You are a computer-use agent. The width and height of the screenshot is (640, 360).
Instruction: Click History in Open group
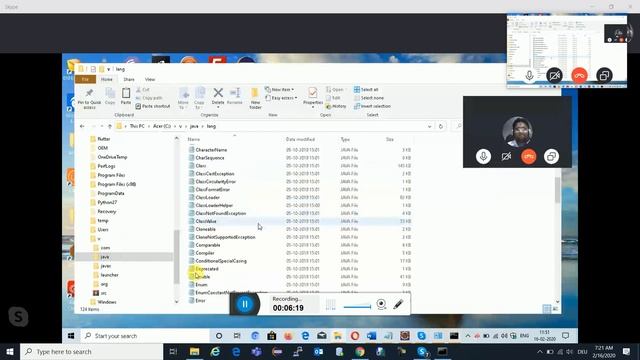pyautogui.click(x=336, y=106)
